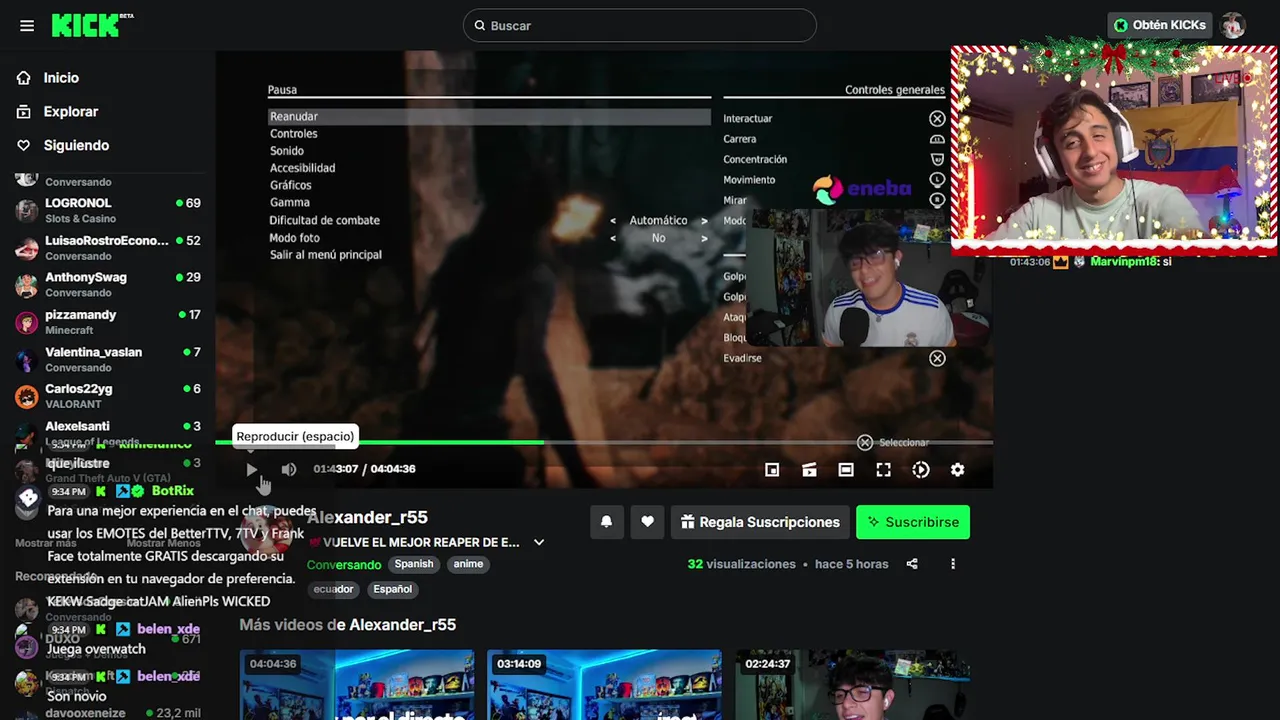Open the 04:04:36 video thumbnail

(x=357, y=685)
